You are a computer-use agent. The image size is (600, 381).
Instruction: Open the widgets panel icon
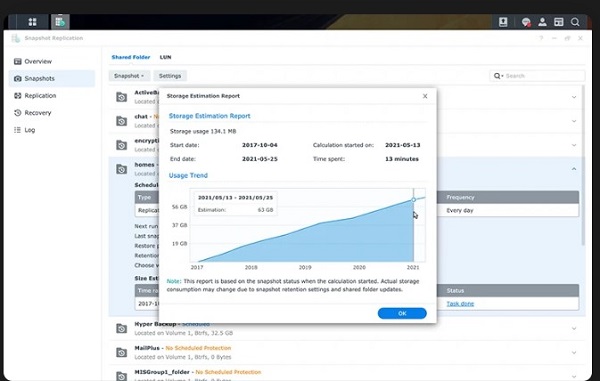(559, 22)
